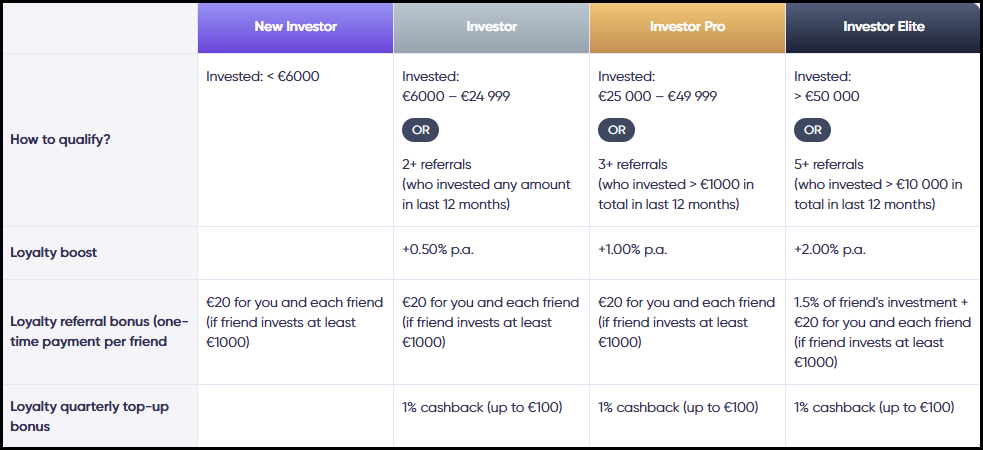Select the New Investor column header
The height and width of the screenshot is (450, 983).
coord(295,27)
